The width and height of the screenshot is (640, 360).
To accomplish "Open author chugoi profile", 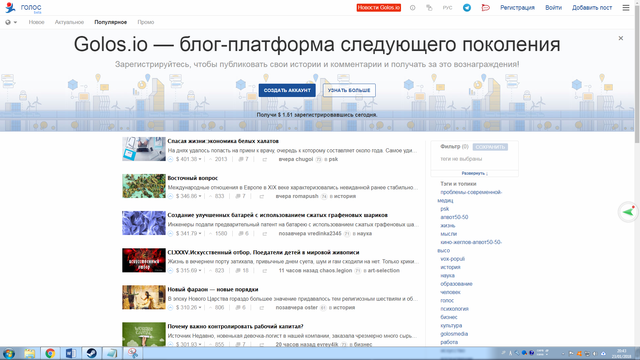I will 304,159.
